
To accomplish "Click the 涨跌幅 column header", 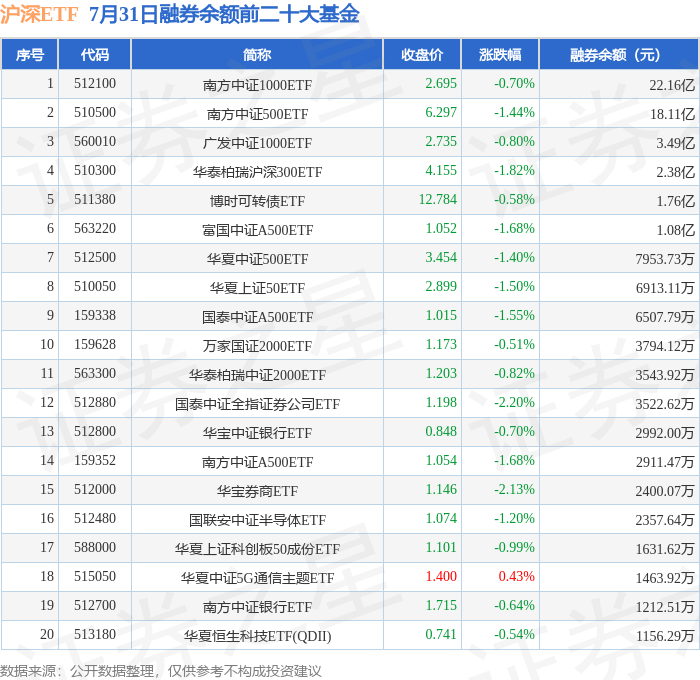I will (500, 54).
